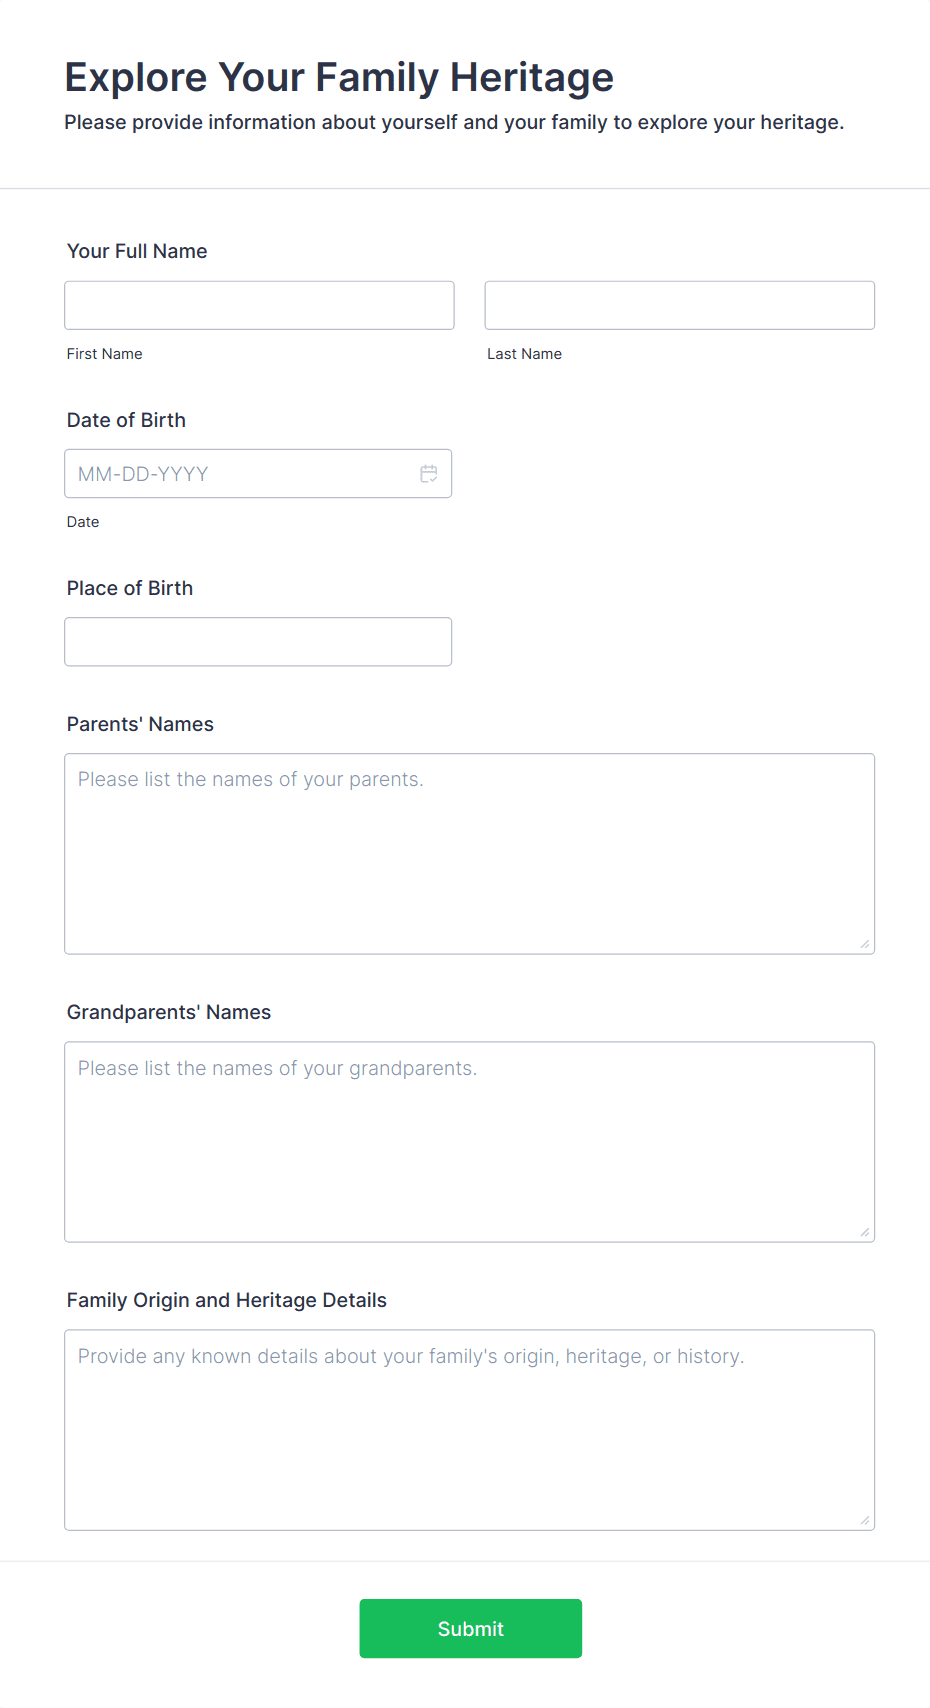This screenshot has width=930, height=1708.
Task: Click the Date of Birth MM-DD-YYYY field
Action: pyautogui.click(x=240, y=474)
